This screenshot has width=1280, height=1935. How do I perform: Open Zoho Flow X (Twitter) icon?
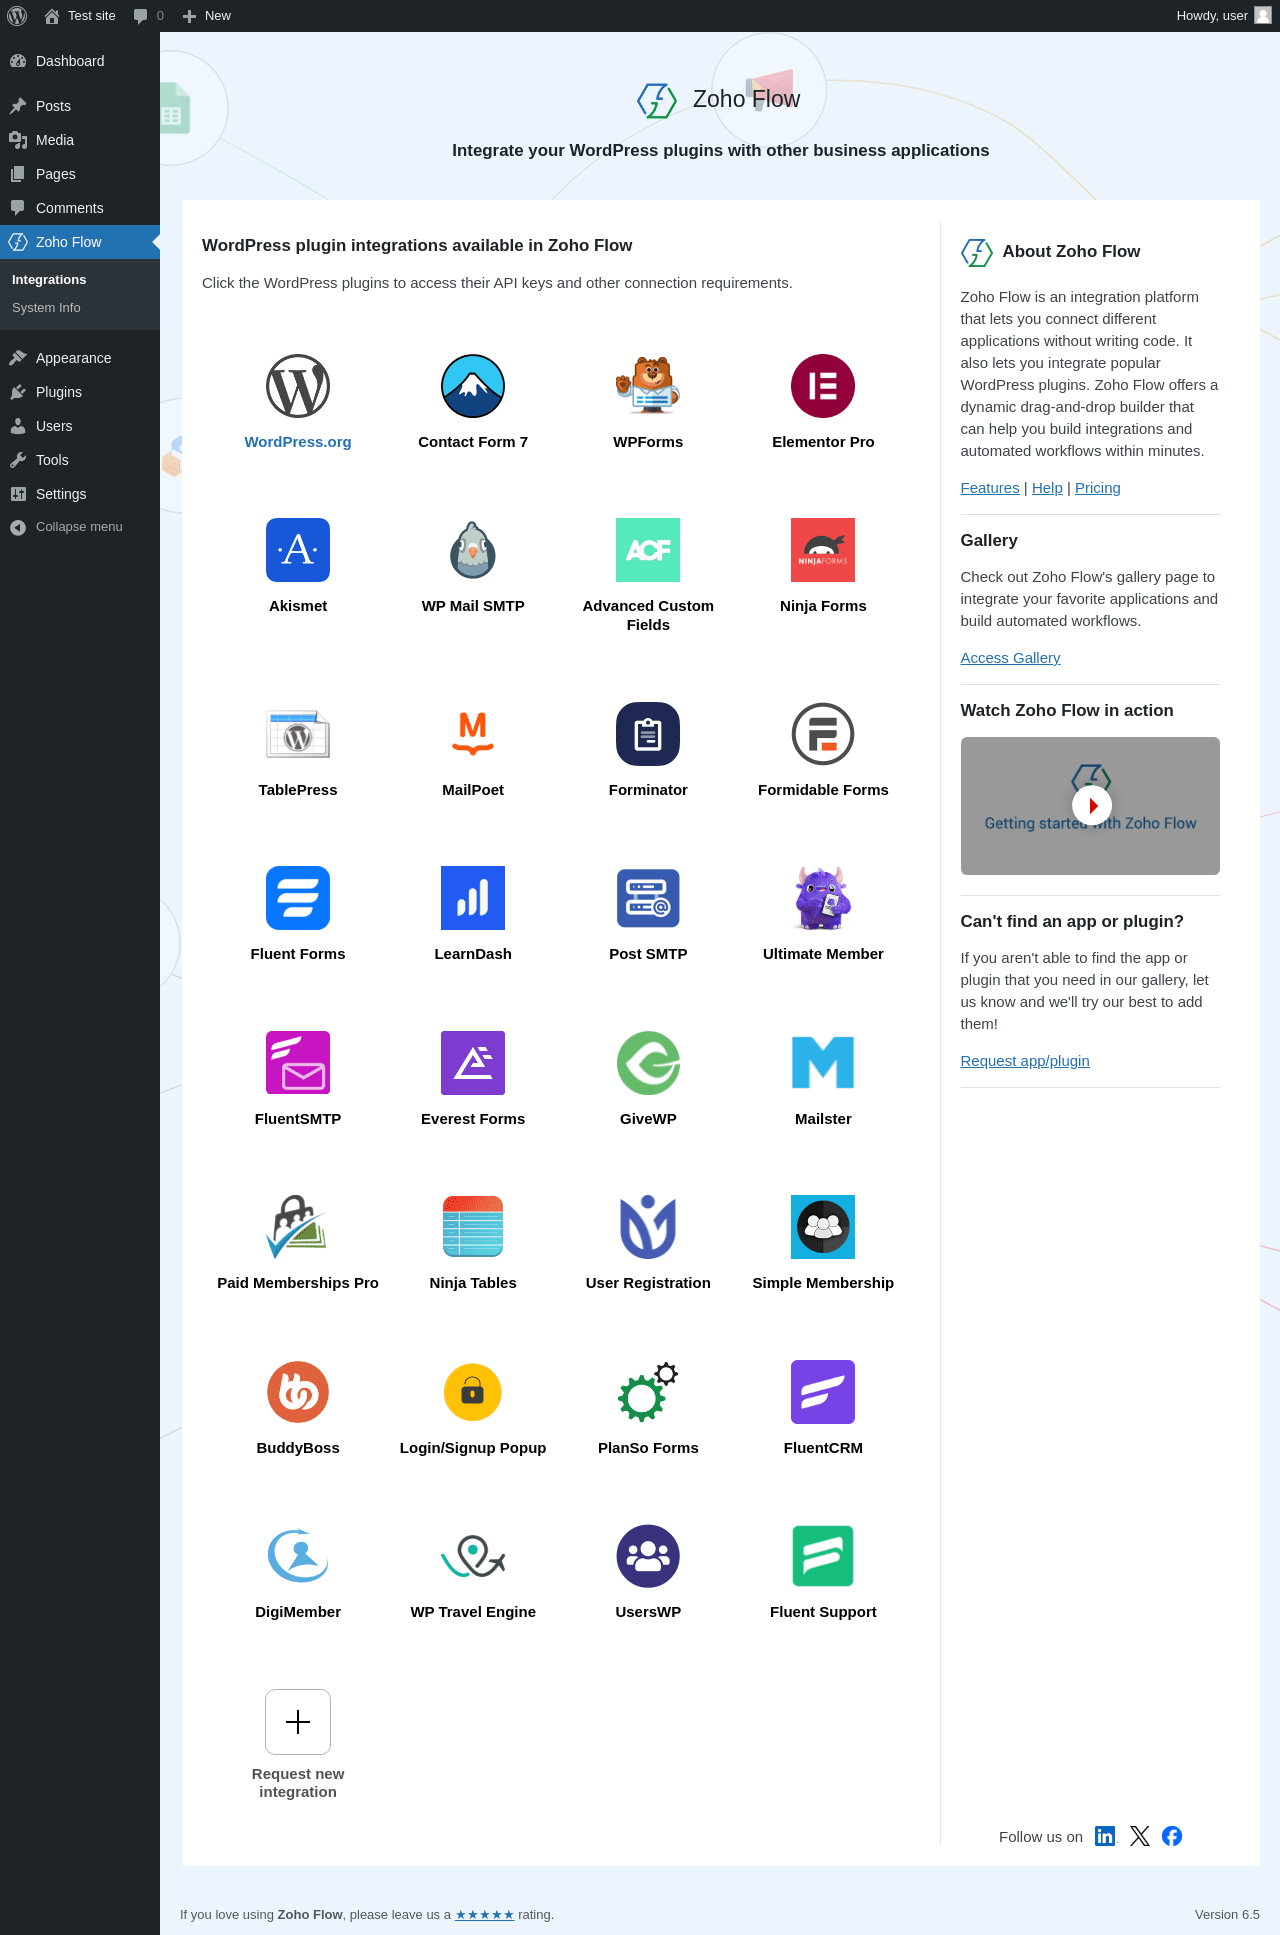click(x=1140, y=1836)
